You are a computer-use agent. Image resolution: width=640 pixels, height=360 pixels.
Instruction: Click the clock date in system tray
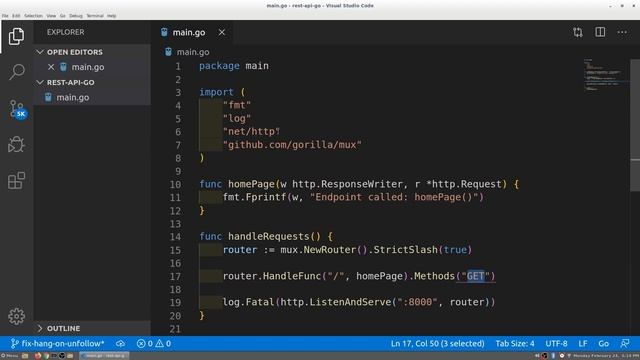pos(605,356)
